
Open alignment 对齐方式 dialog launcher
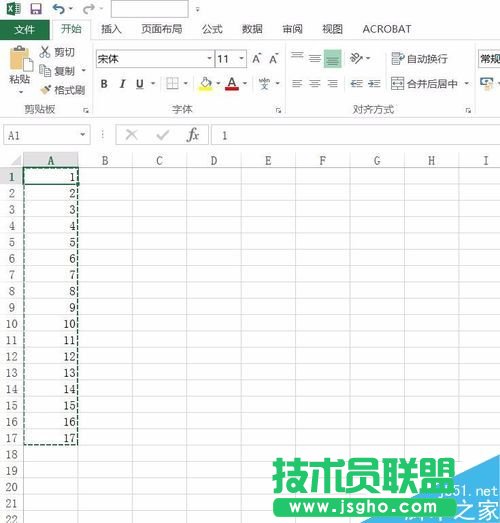[x=468, y=110]
